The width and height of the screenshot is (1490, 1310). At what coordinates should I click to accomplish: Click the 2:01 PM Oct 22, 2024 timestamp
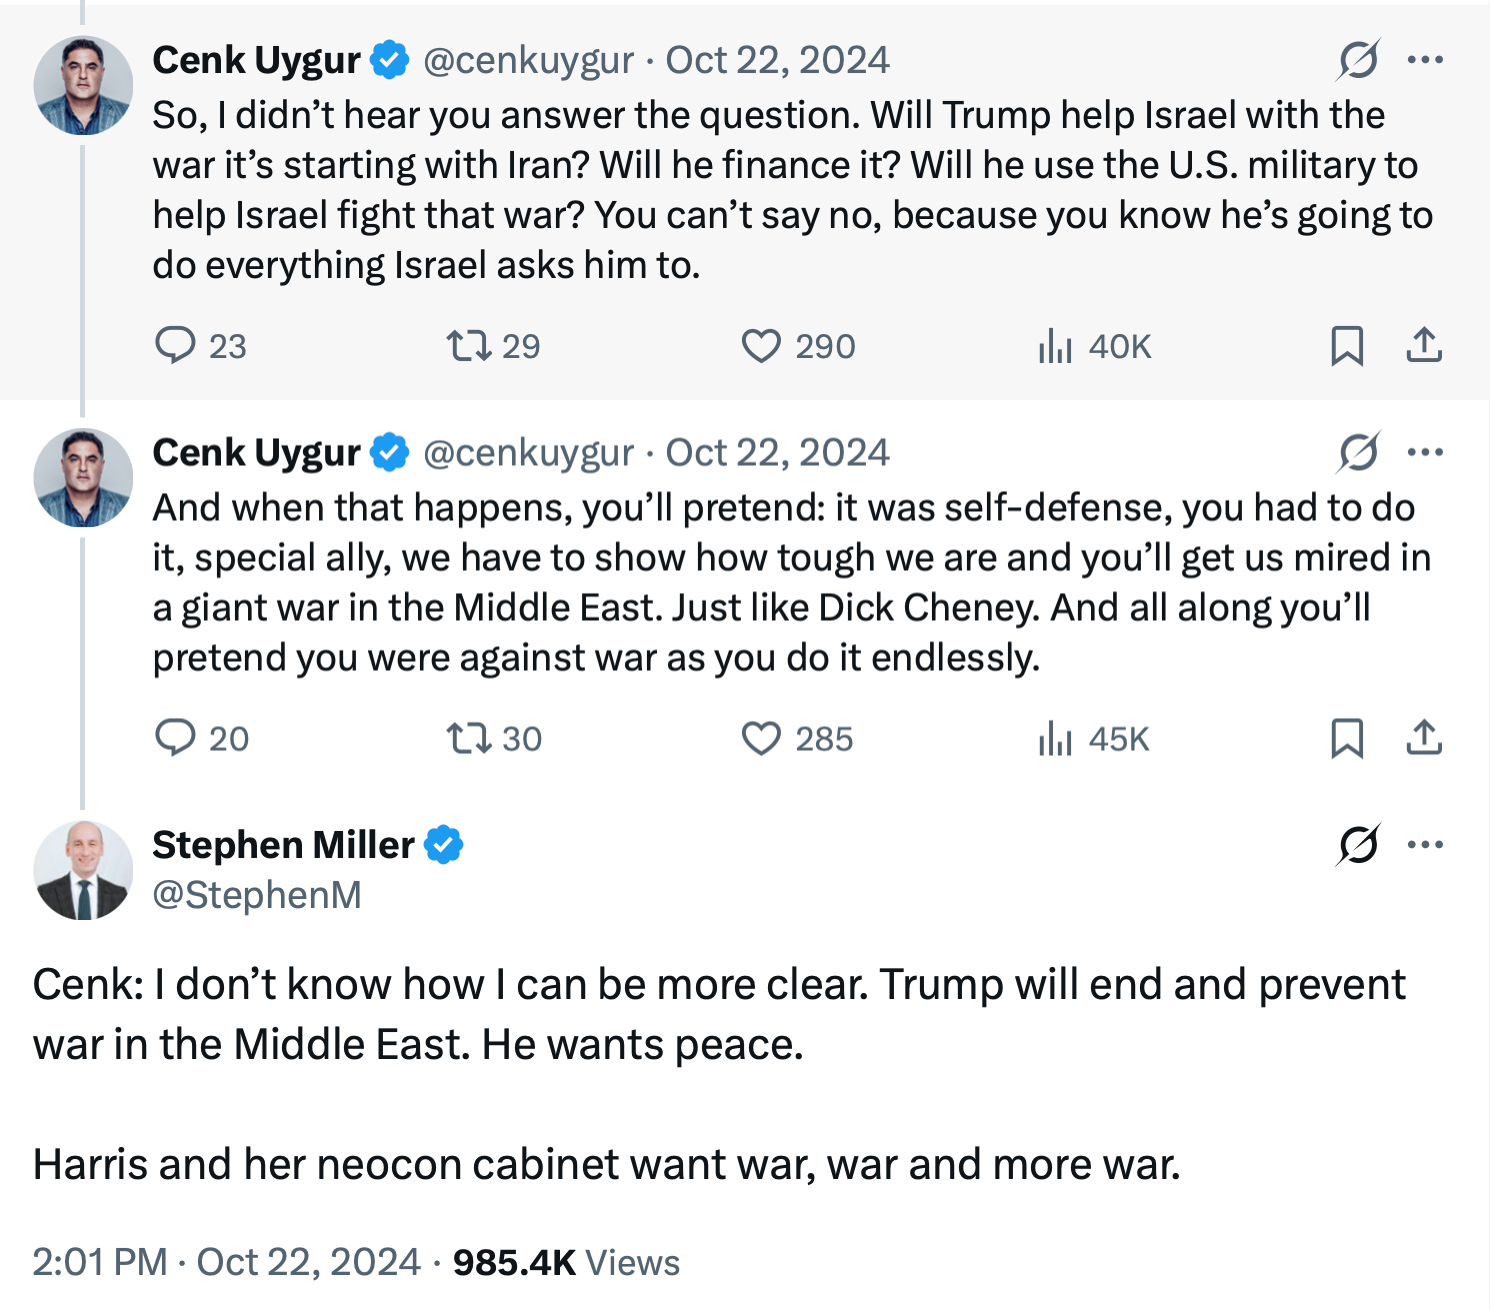[226, 1262]
